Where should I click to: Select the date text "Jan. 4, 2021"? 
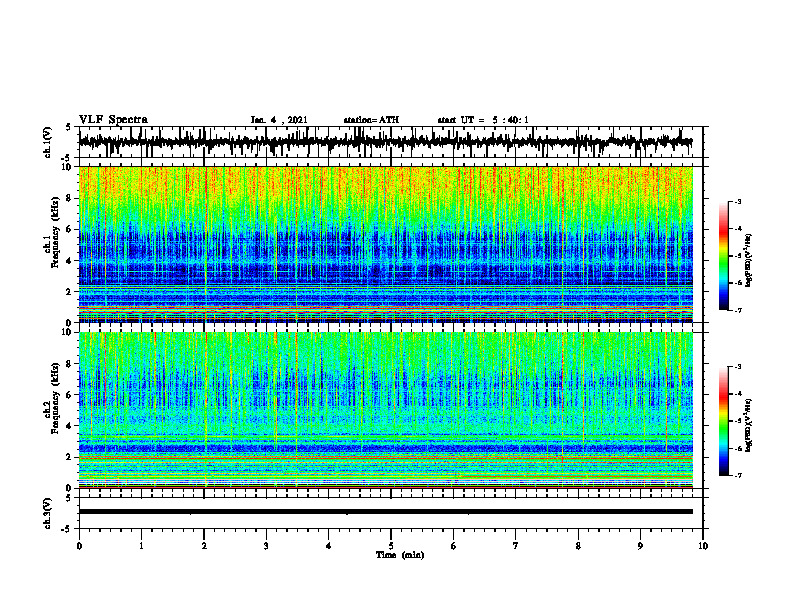pyautogui.click(x=279, y=120)
